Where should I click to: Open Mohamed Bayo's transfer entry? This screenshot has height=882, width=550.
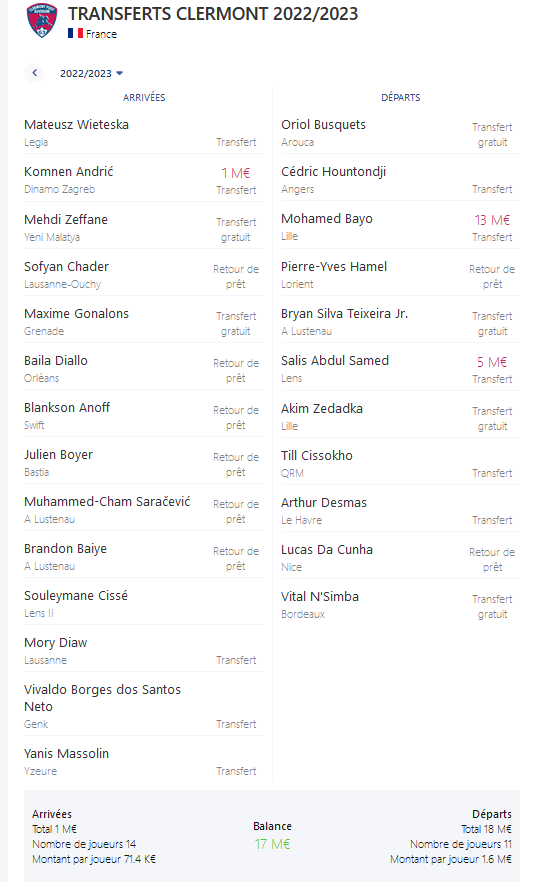[400, 227]
